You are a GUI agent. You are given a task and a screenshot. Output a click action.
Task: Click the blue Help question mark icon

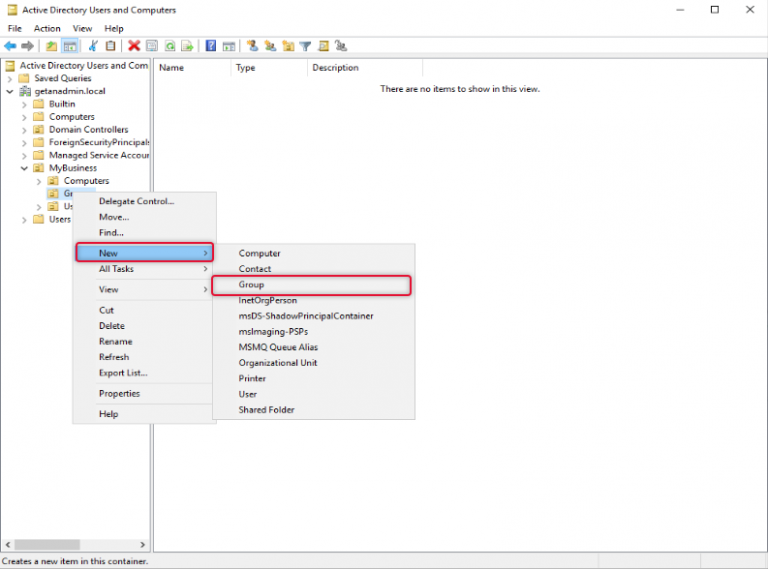pyautogui.click(x=211, y=46)
